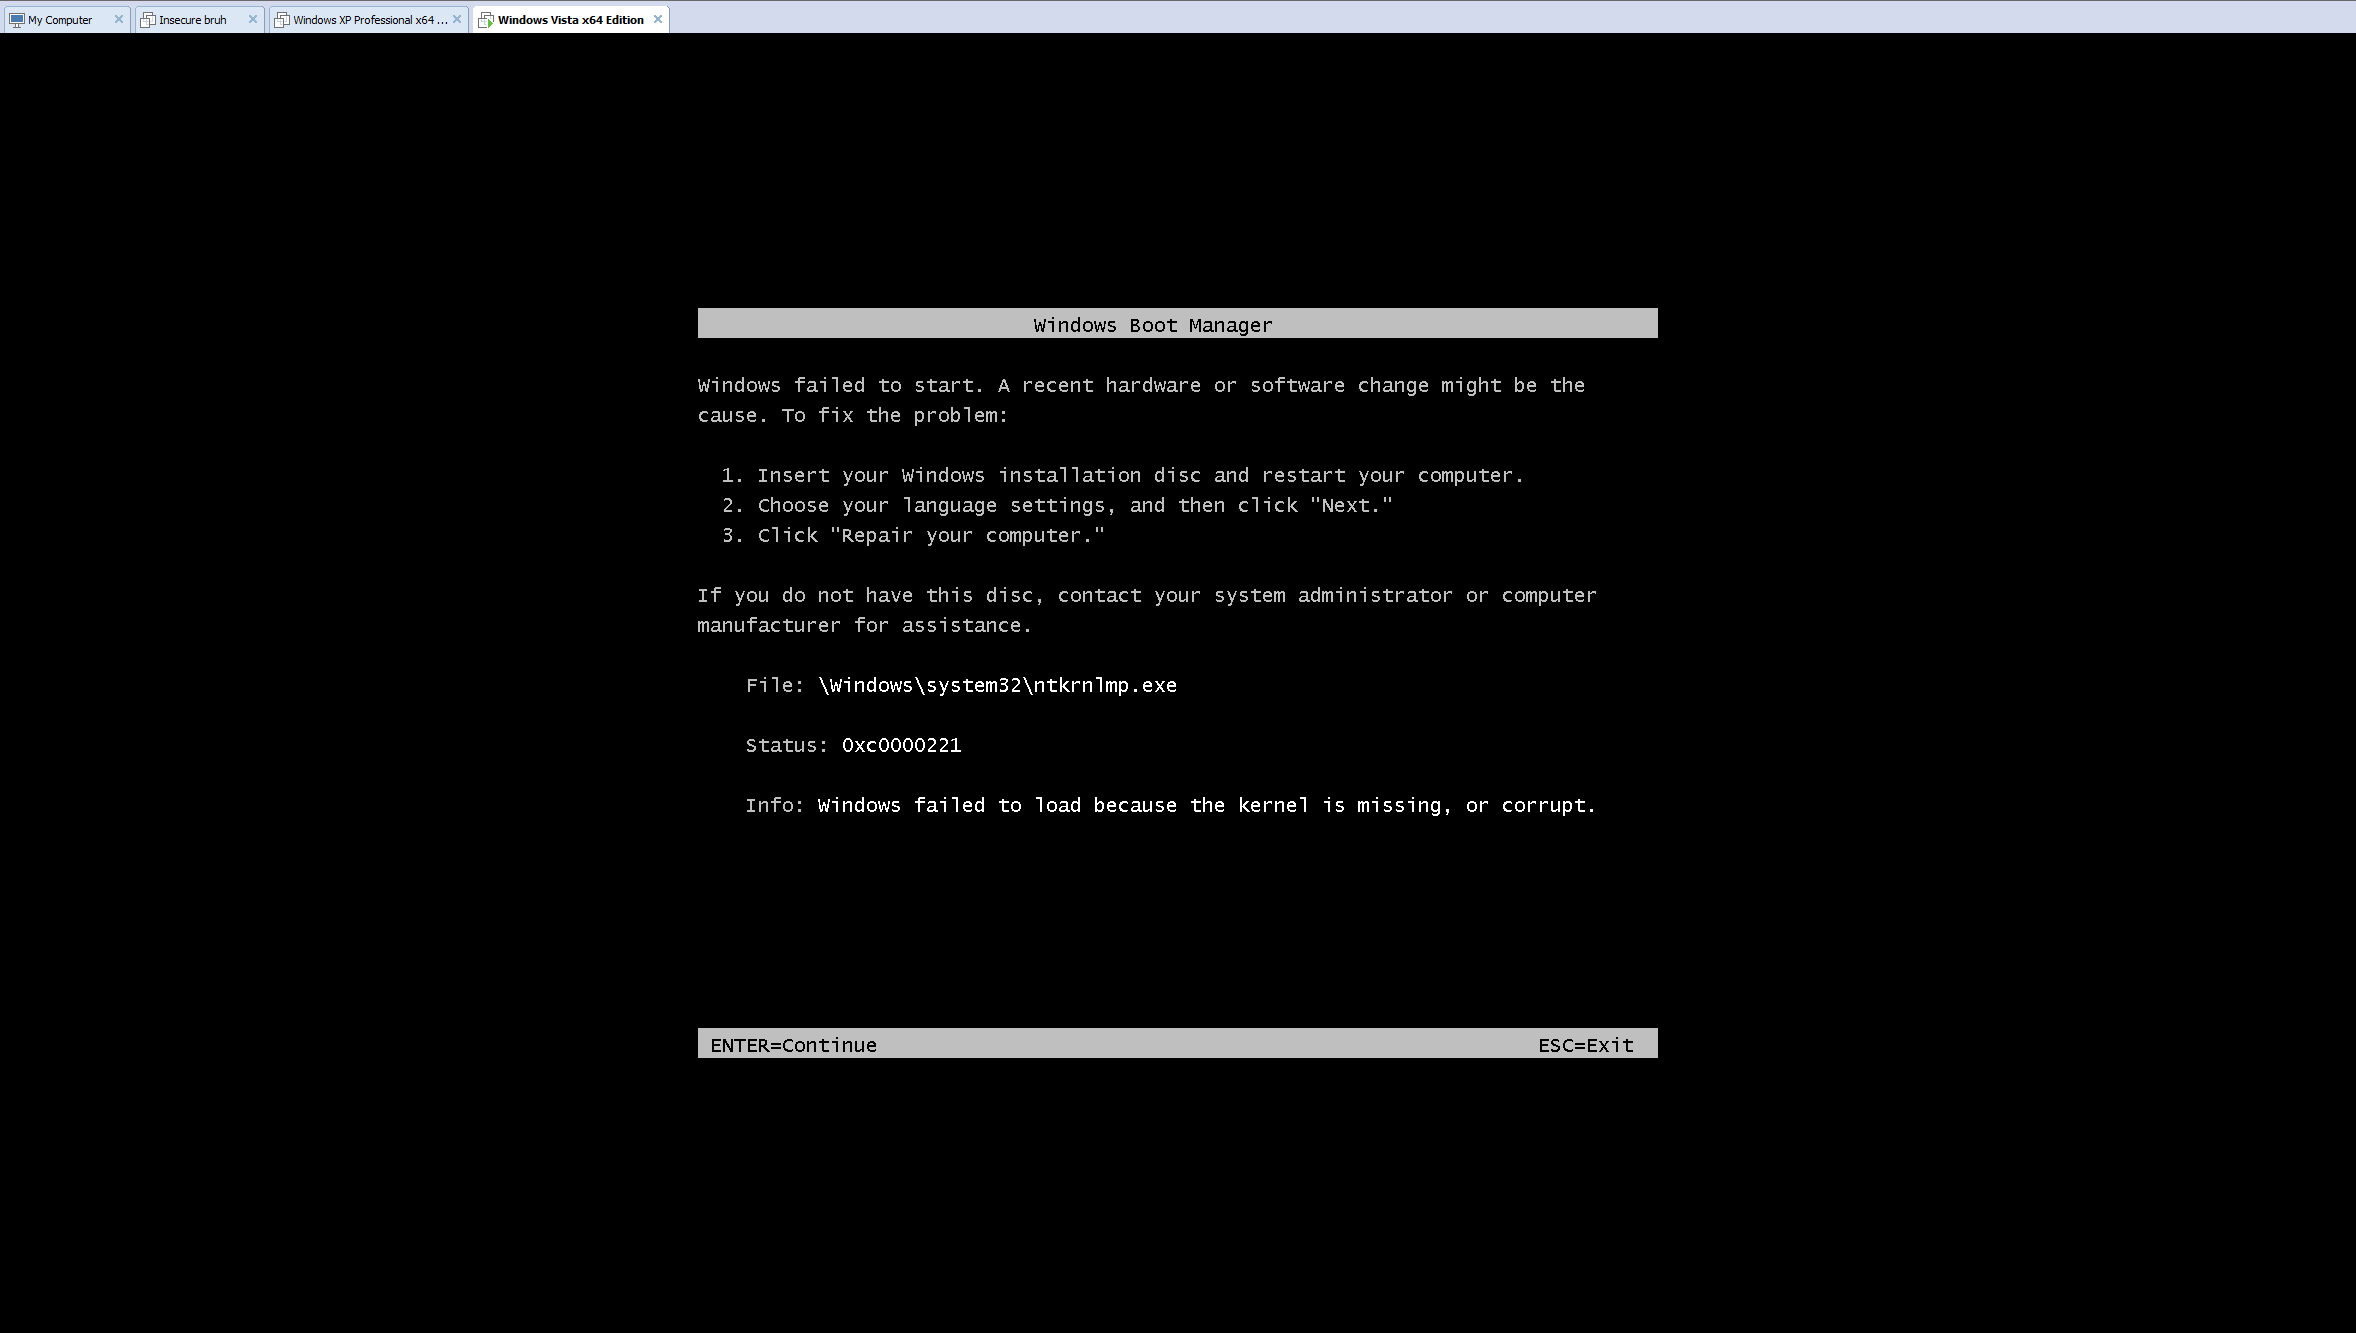Click the Windows Boot Manager title bar
The image size is (2356, 1333).
[1177, 323]
